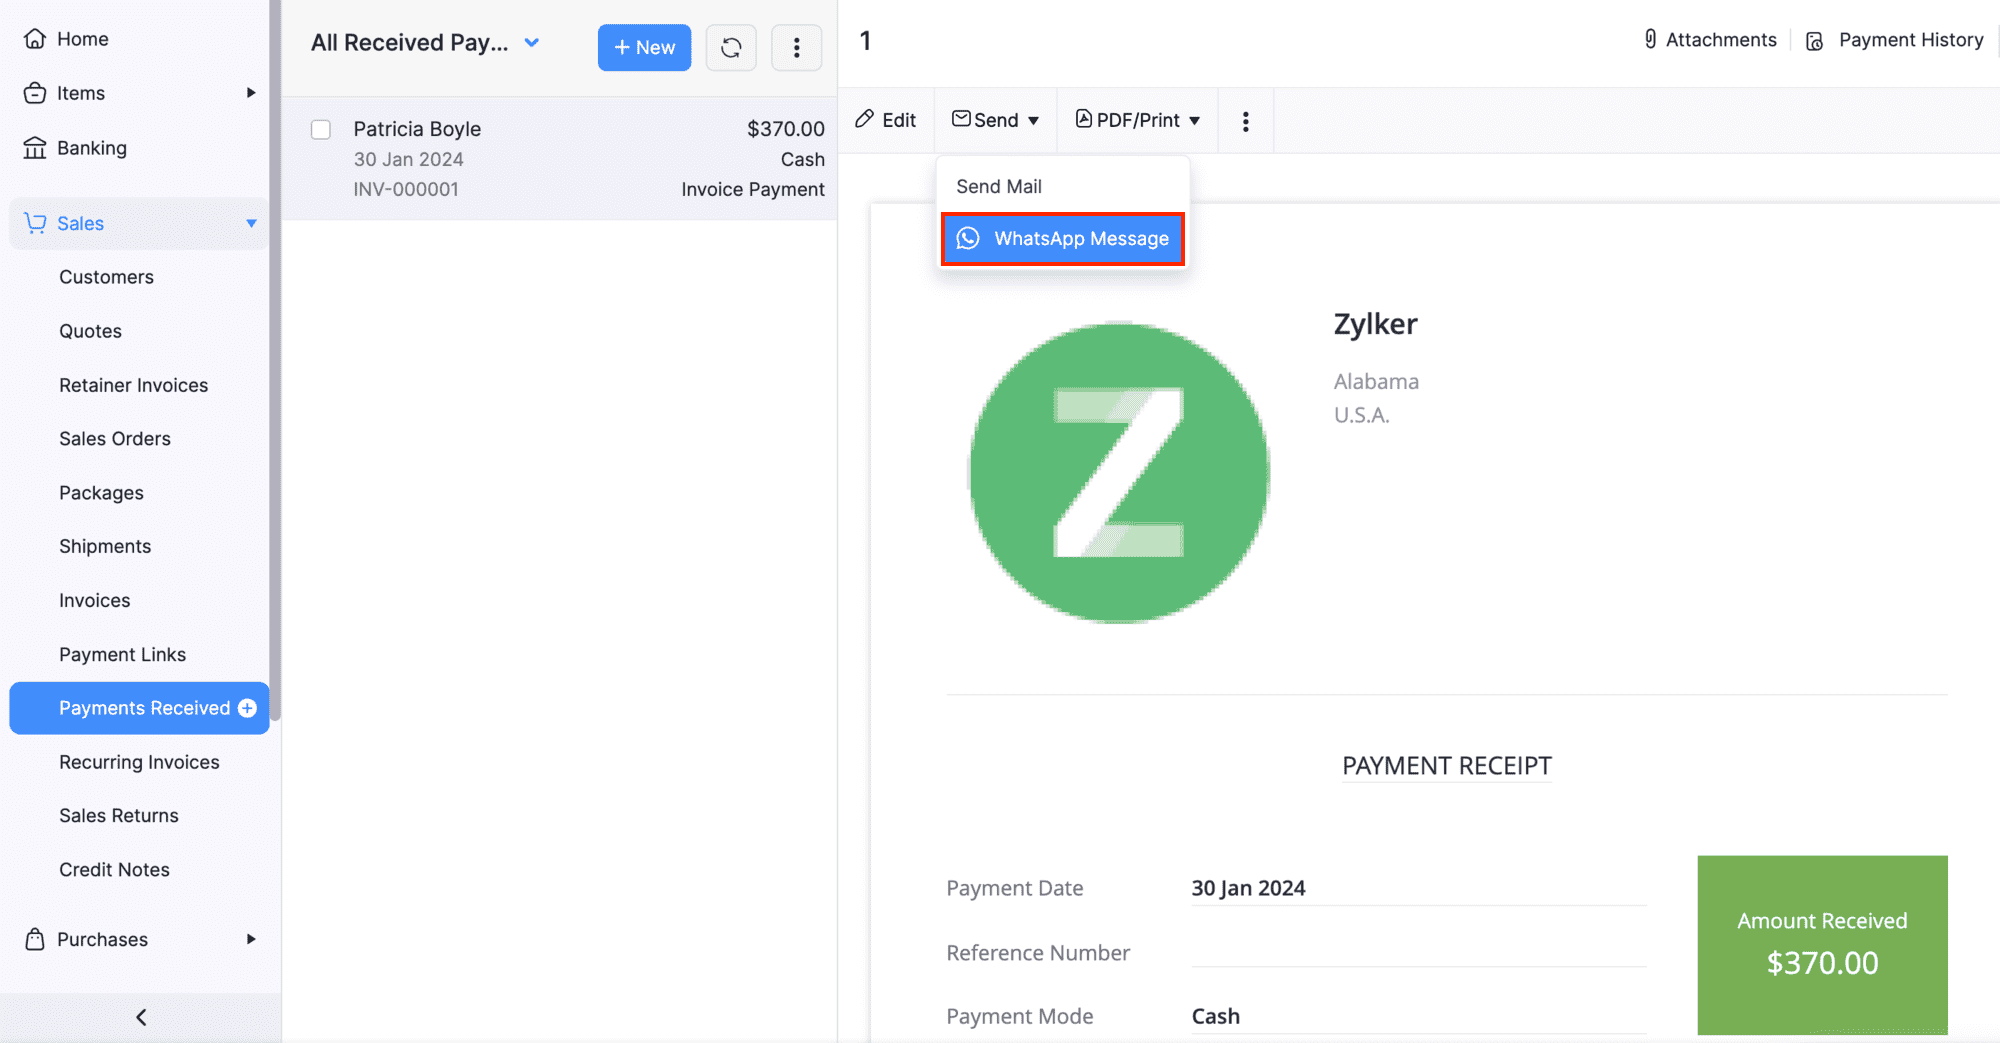The image size is (2000, 1043).
Task: Select WhatsApp Message option
Action: (1062, 238)
